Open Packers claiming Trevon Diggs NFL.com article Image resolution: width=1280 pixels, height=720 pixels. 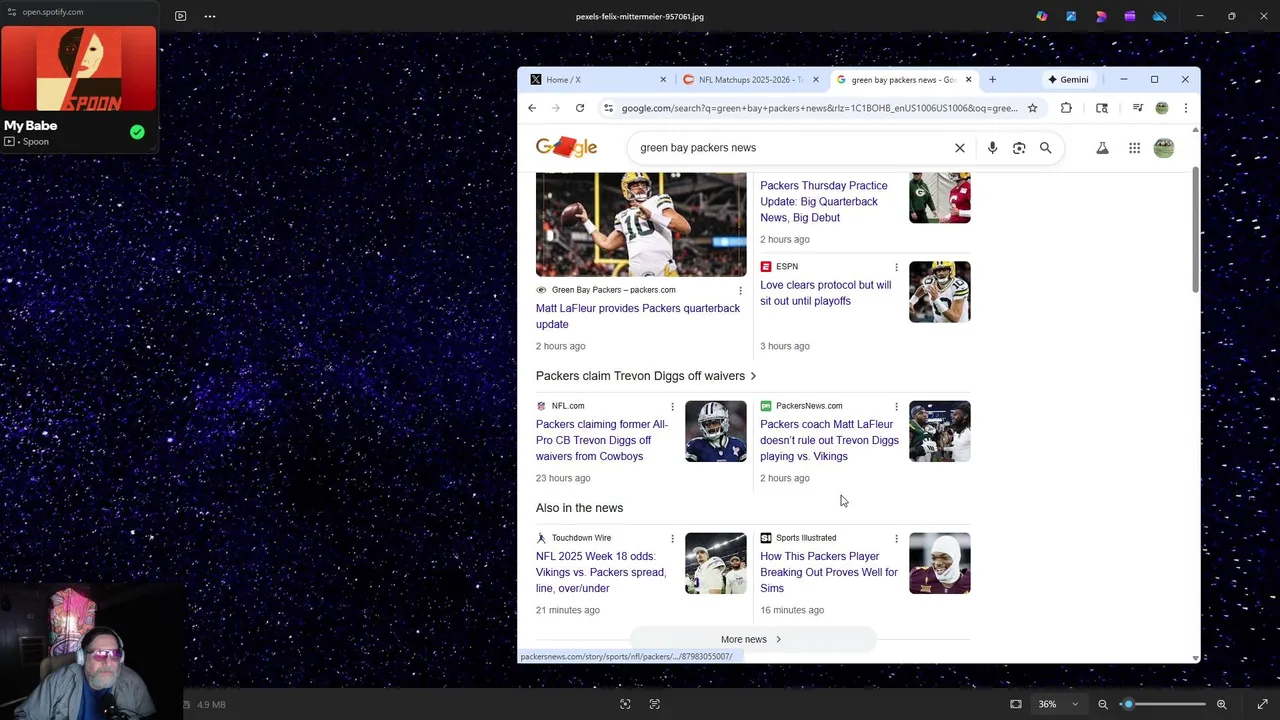[602, 440]
